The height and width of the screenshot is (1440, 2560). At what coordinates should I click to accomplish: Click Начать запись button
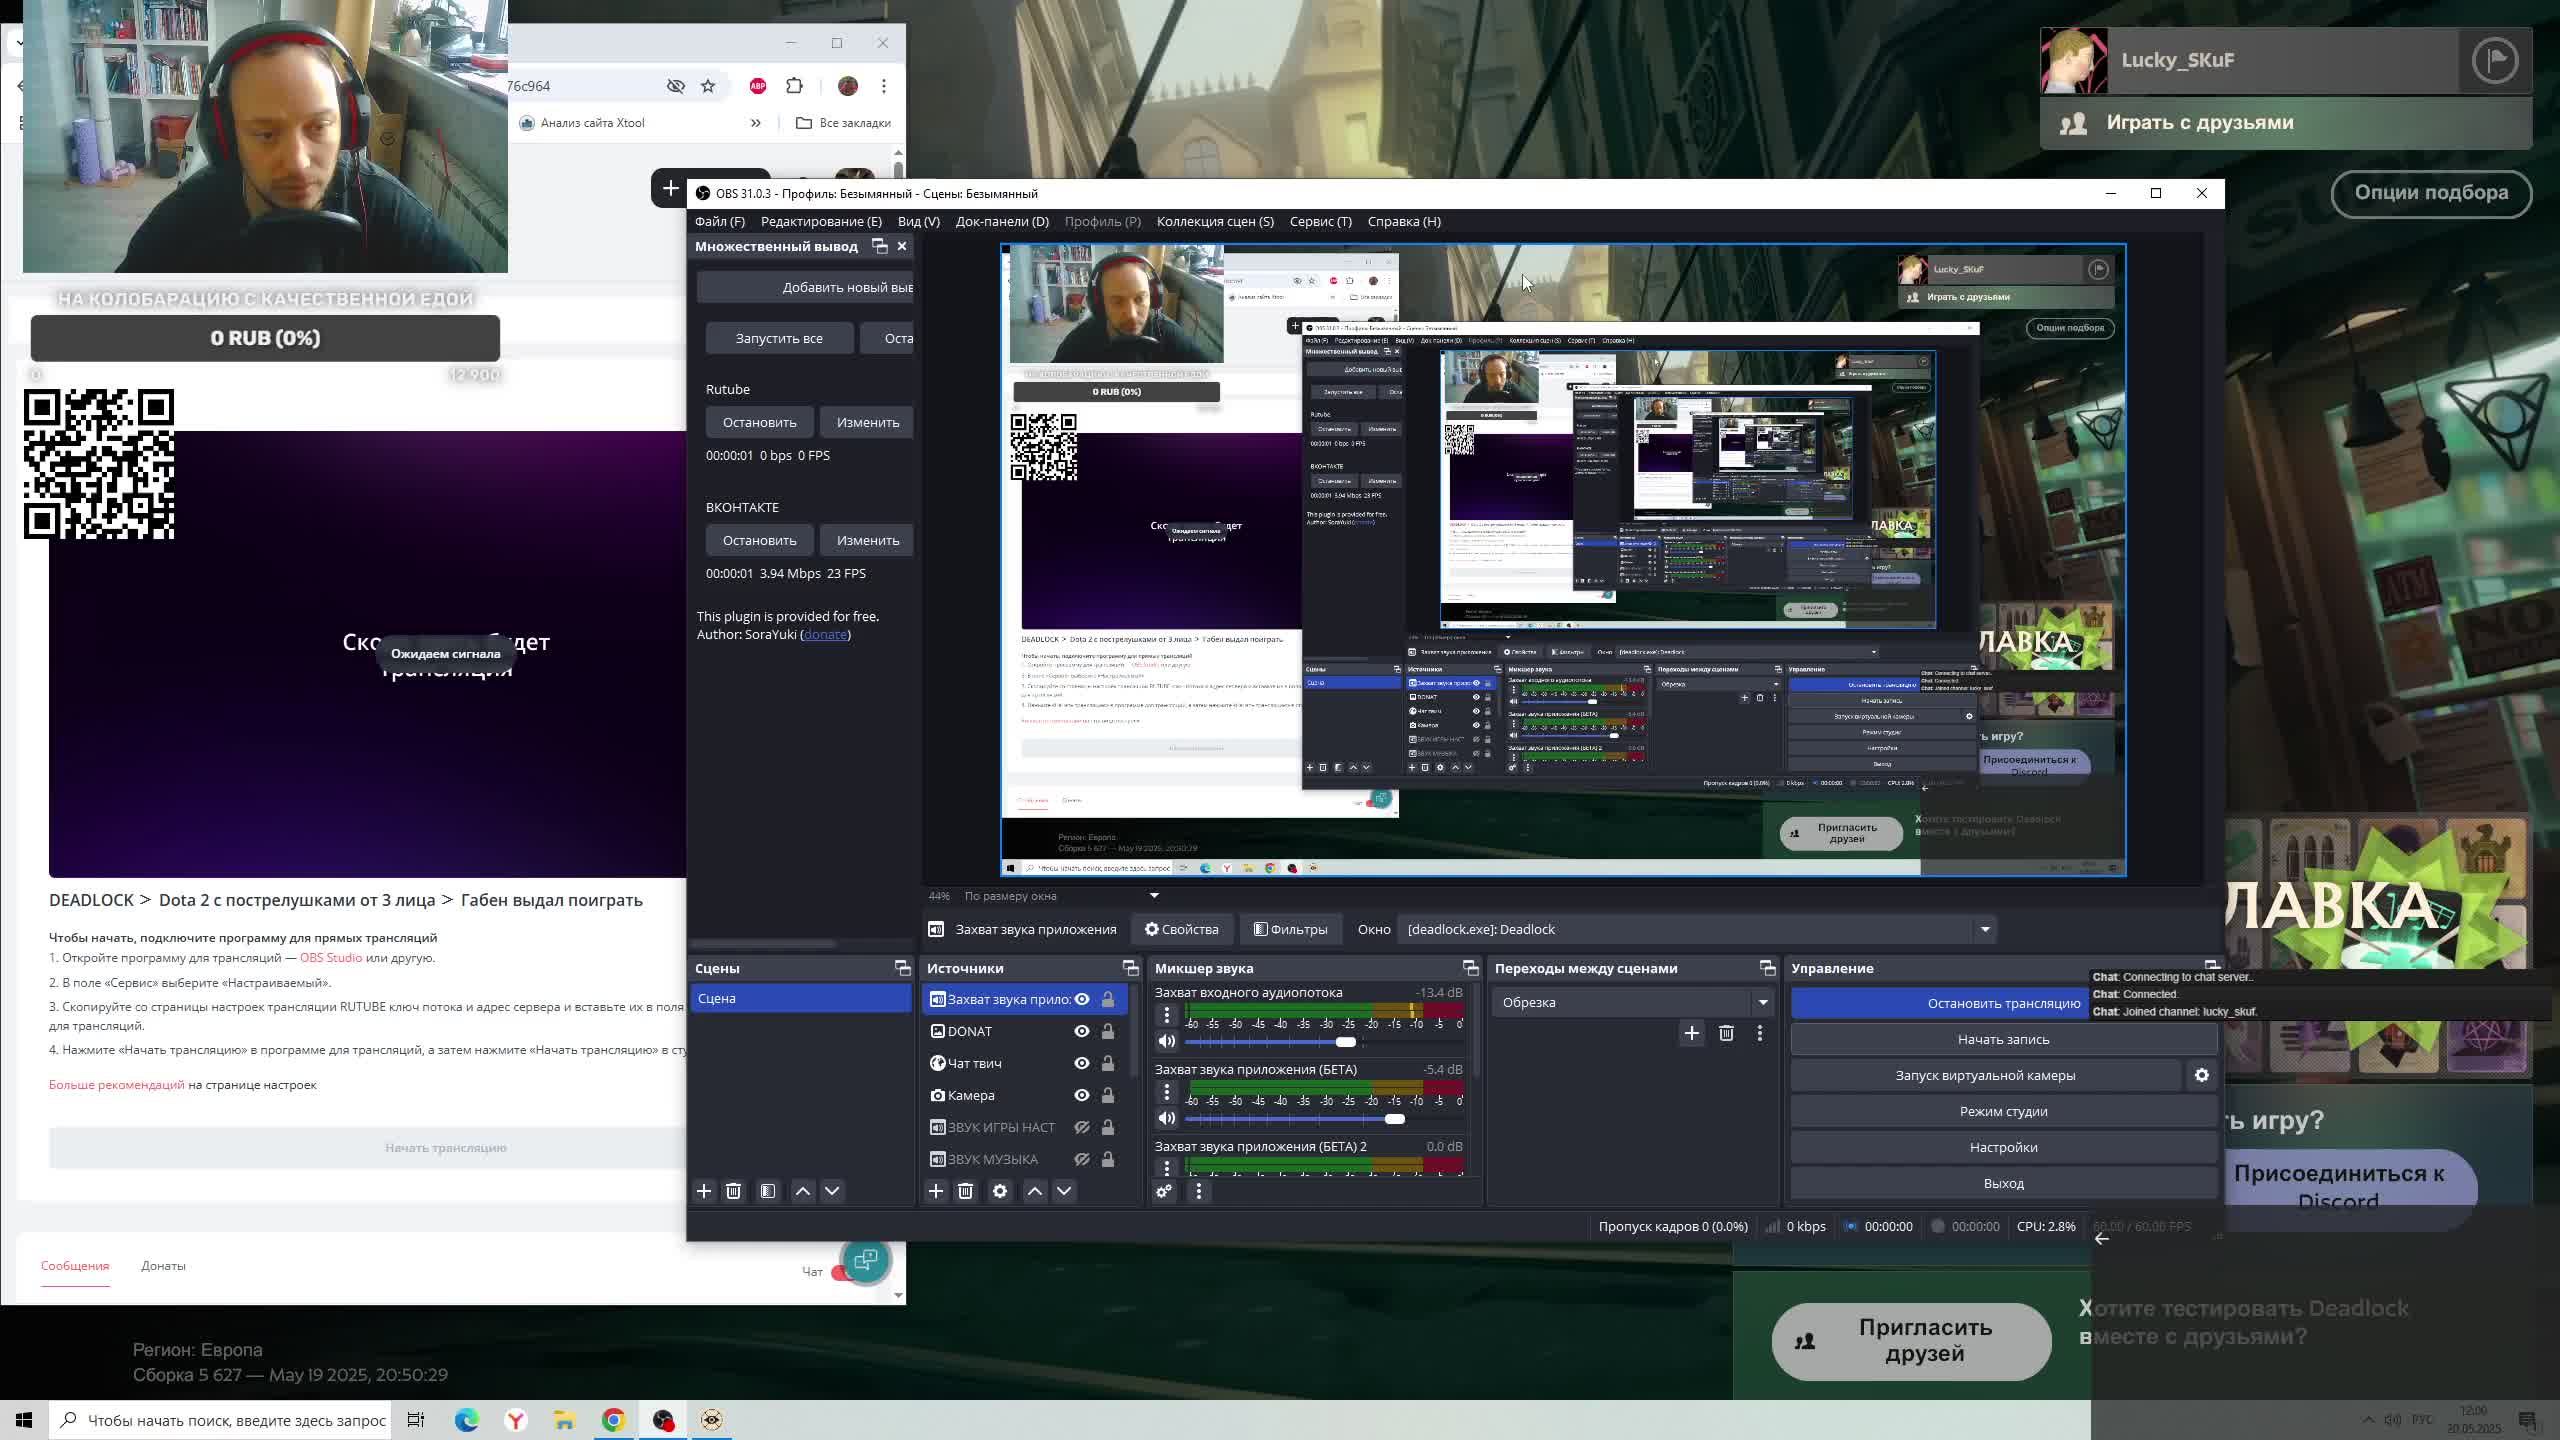coord(2003,1039)
